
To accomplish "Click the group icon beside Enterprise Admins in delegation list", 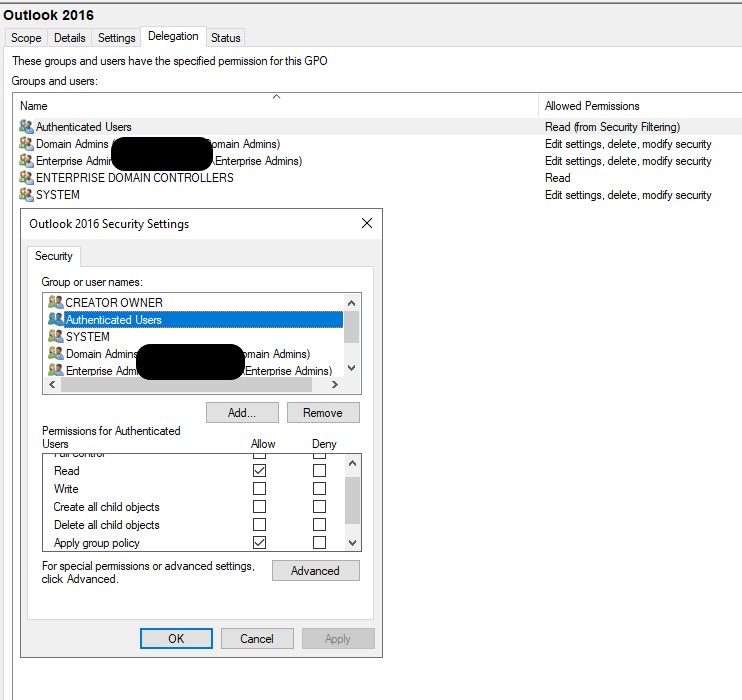I will tap(26, 160).
